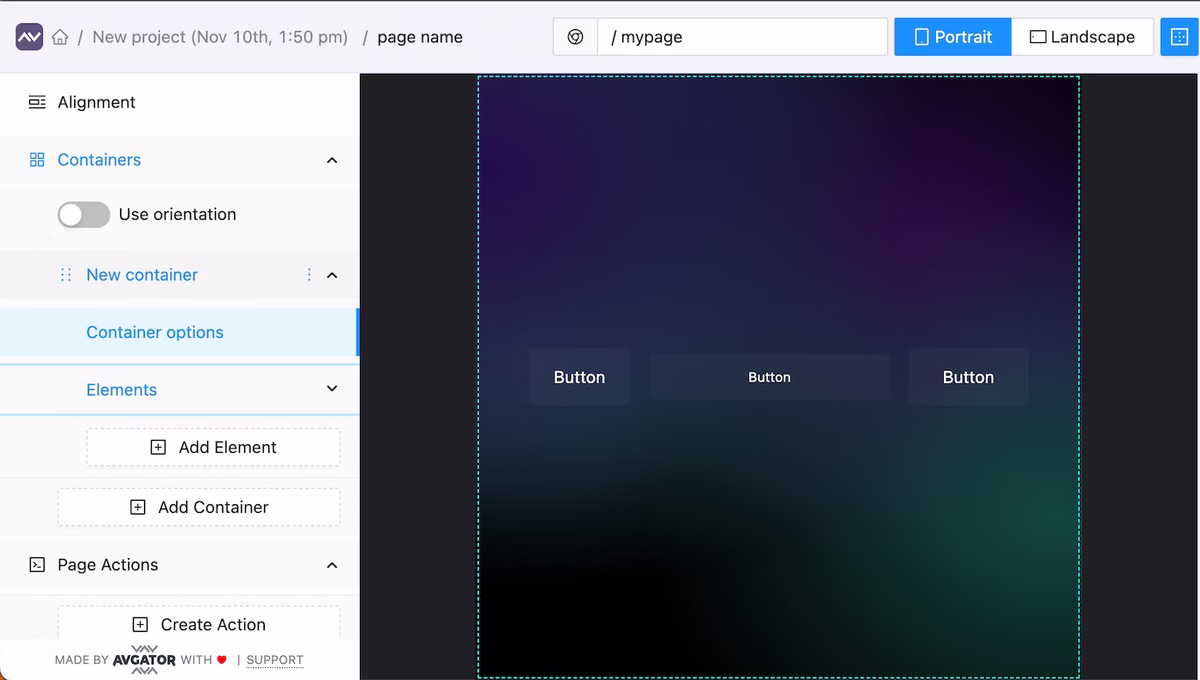Switch to Landscape orientation
Viewport: 1200px width, 680px height.
(x=1083, y=36)
